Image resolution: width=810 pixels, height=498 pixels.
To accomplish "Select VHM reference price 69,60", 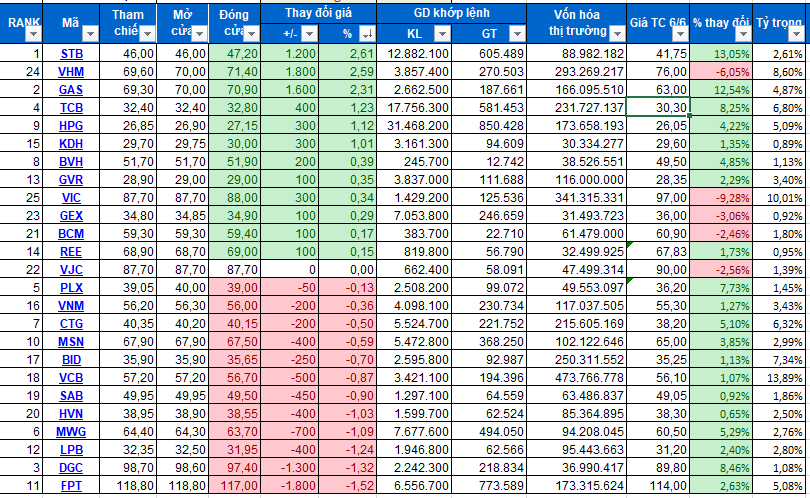I will tap(128, 72).
